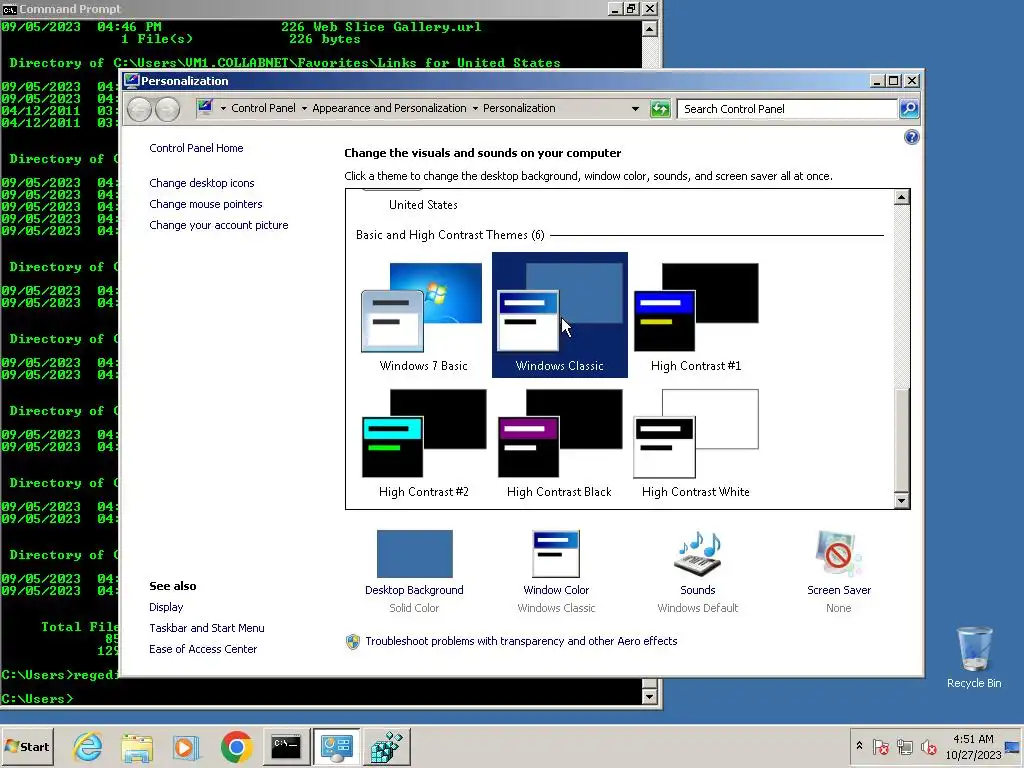Click the Forward navigation arrow
The width and height of the screenshot is (1024, 768).
pyautogui.click(x=167, y=109)
